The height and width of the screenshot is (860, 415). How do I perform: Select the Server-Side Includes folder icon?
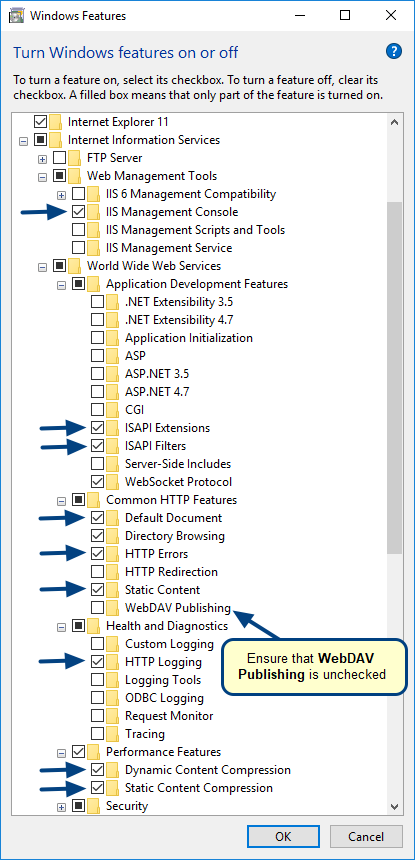(112, 464)
